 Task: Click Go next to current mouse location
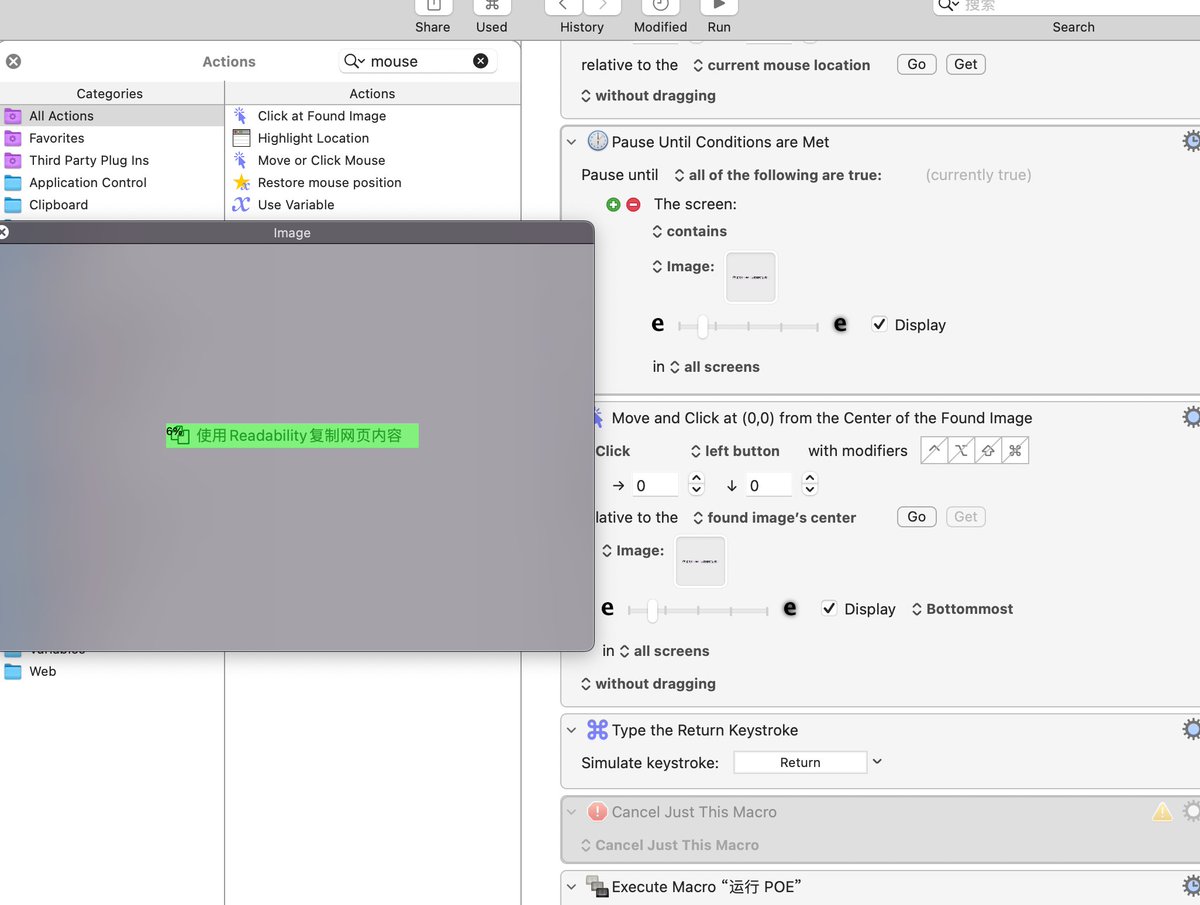click(917, 64)
